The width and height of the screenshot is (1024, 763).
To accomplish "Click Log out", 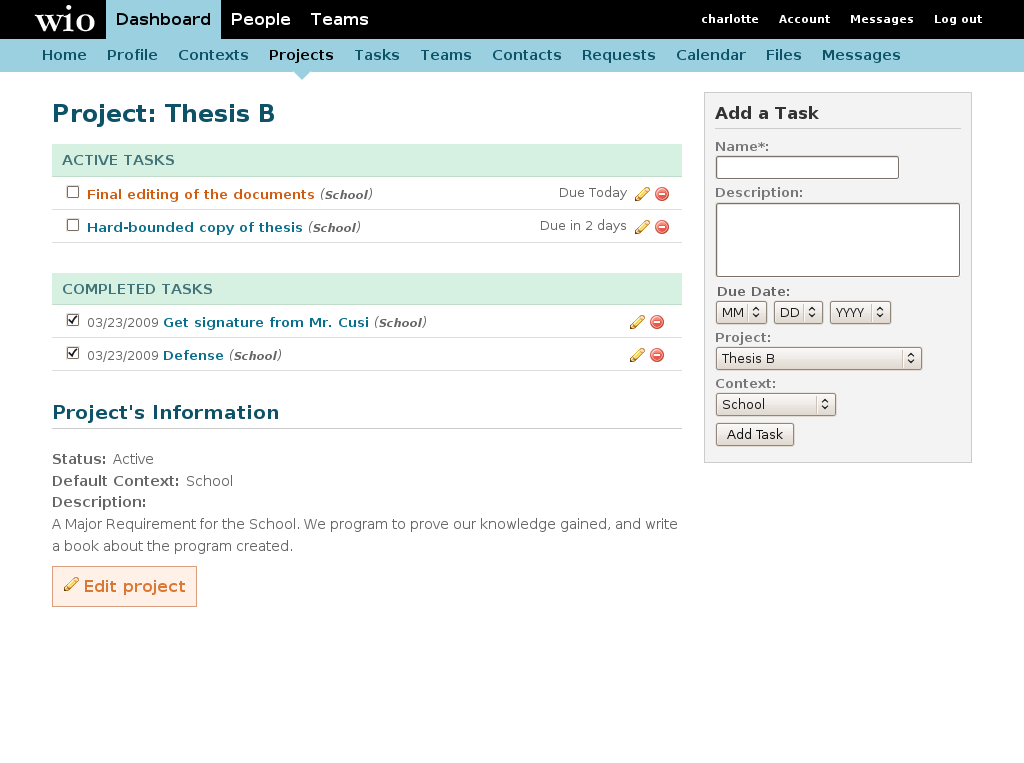I will click(x=958, y=20).
